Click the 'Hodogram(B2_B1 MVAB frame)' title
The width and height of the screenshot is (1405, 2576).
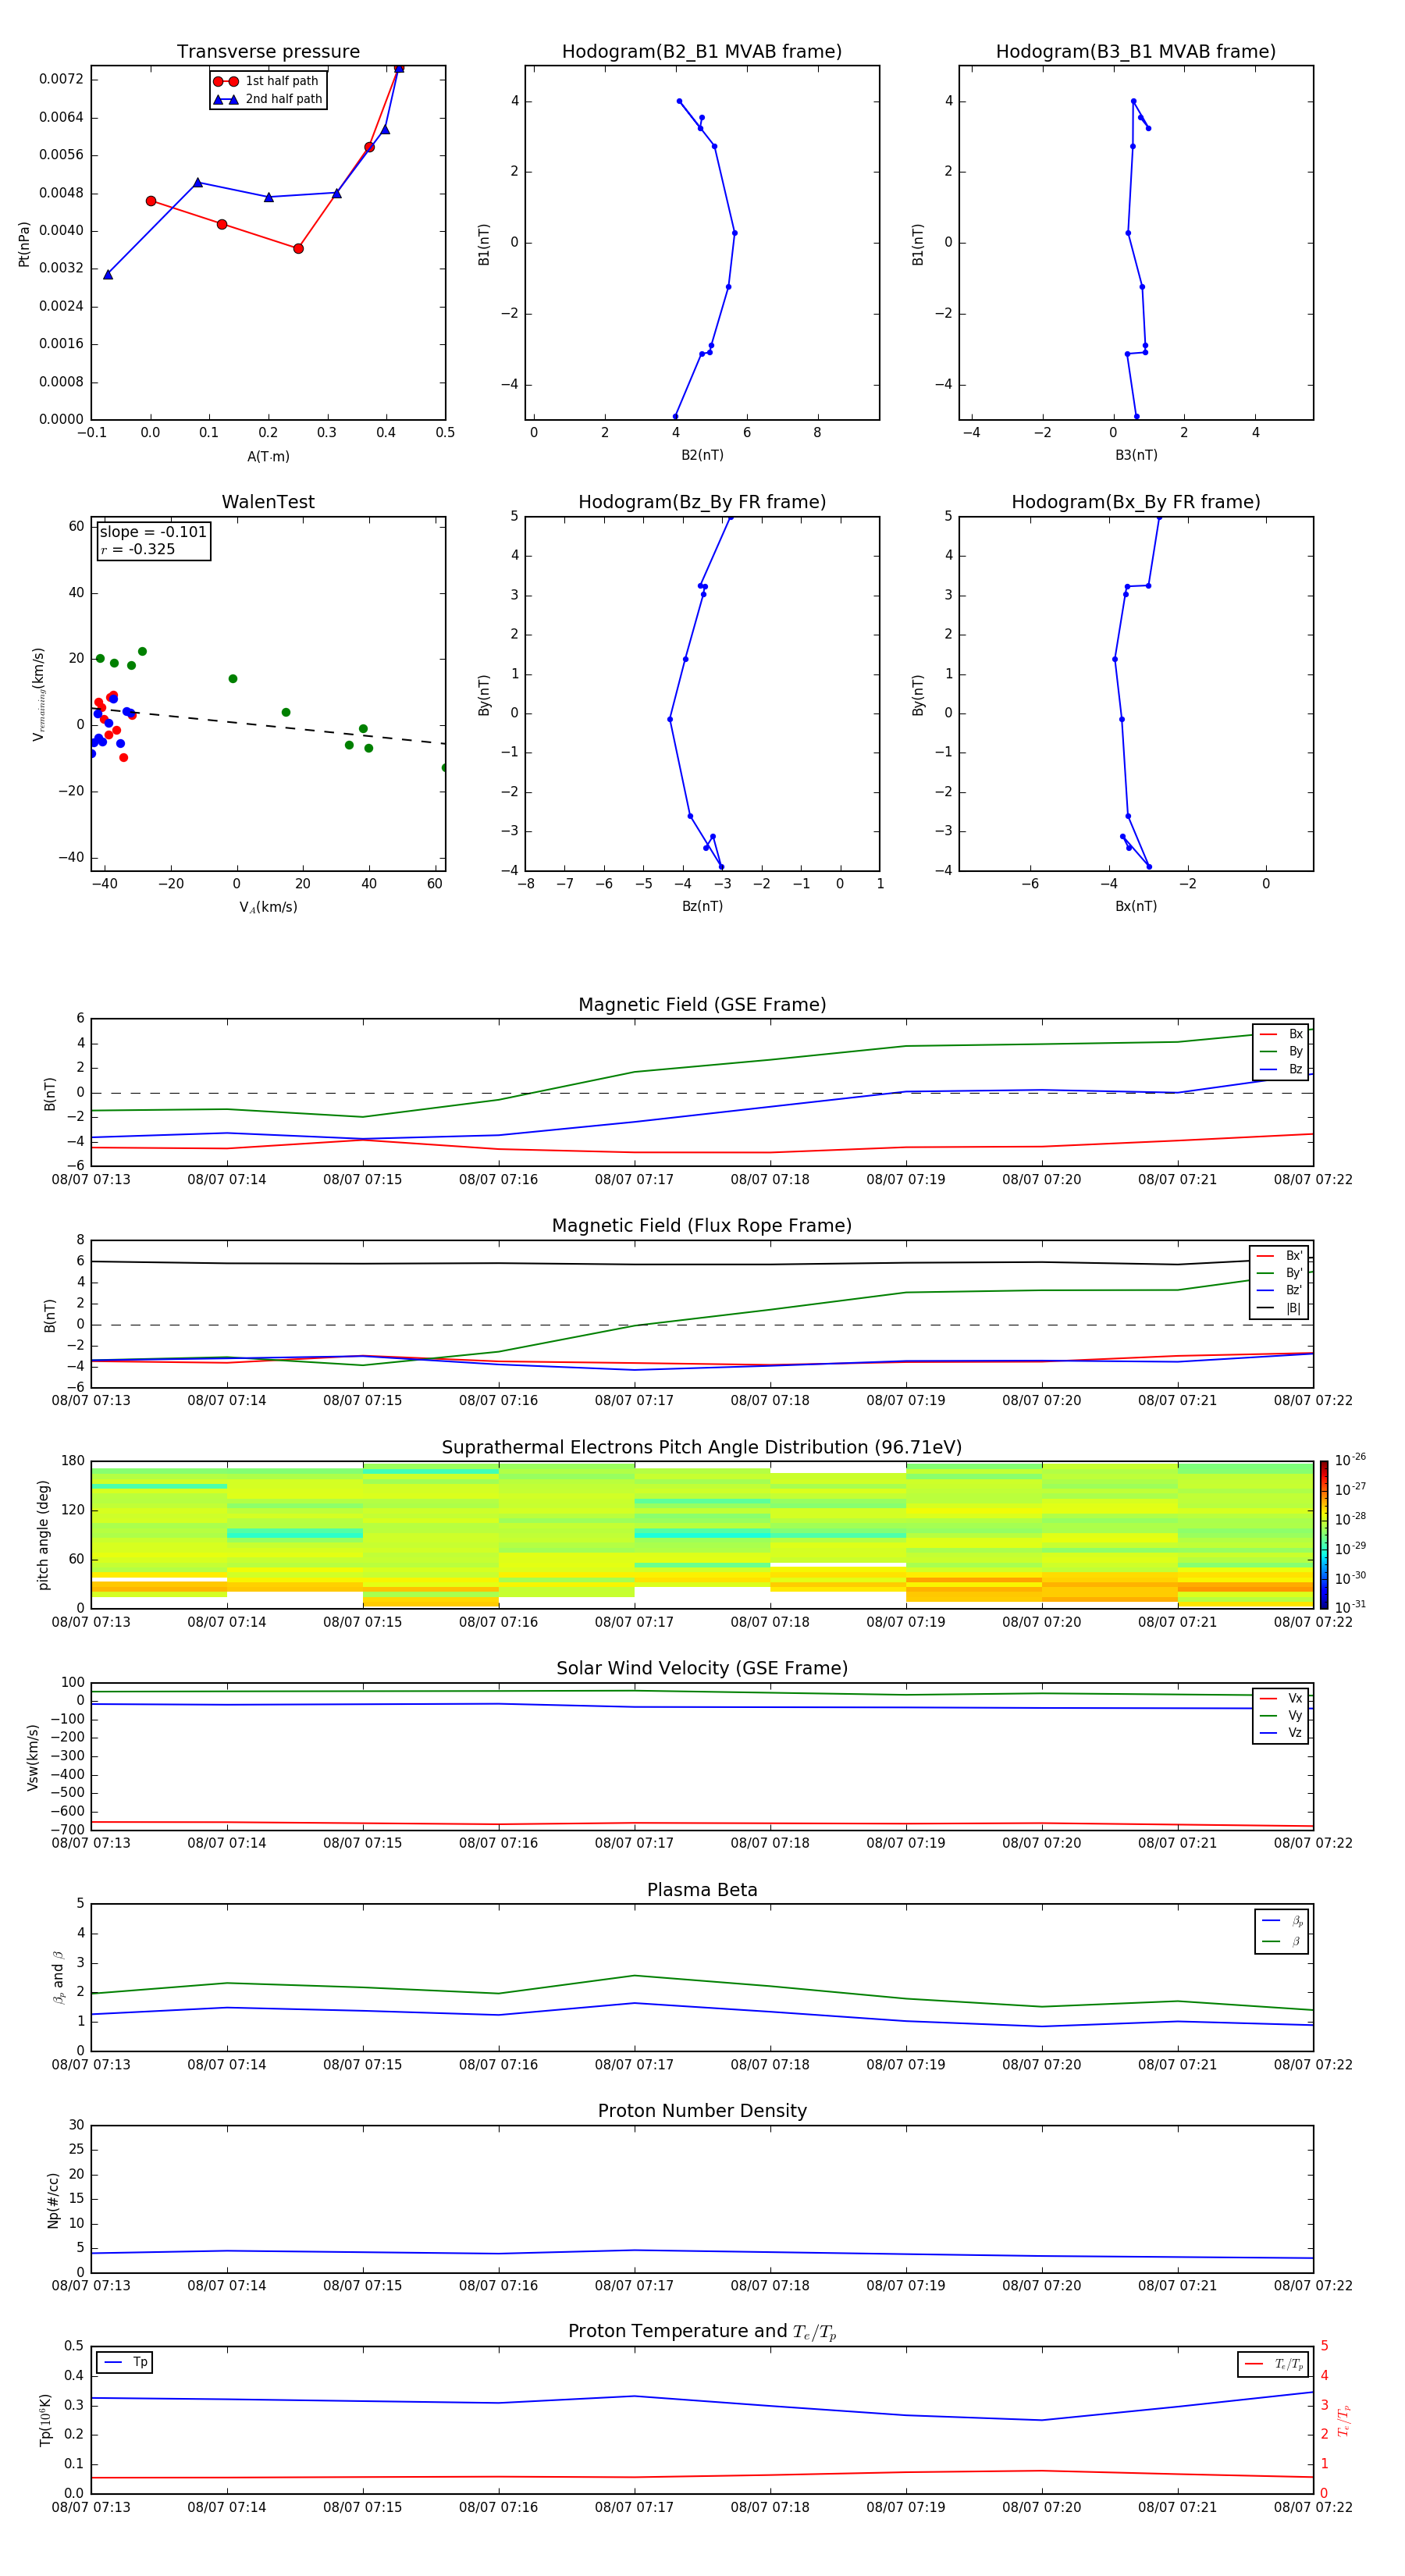pyautogui.click(x=702, y=52)
